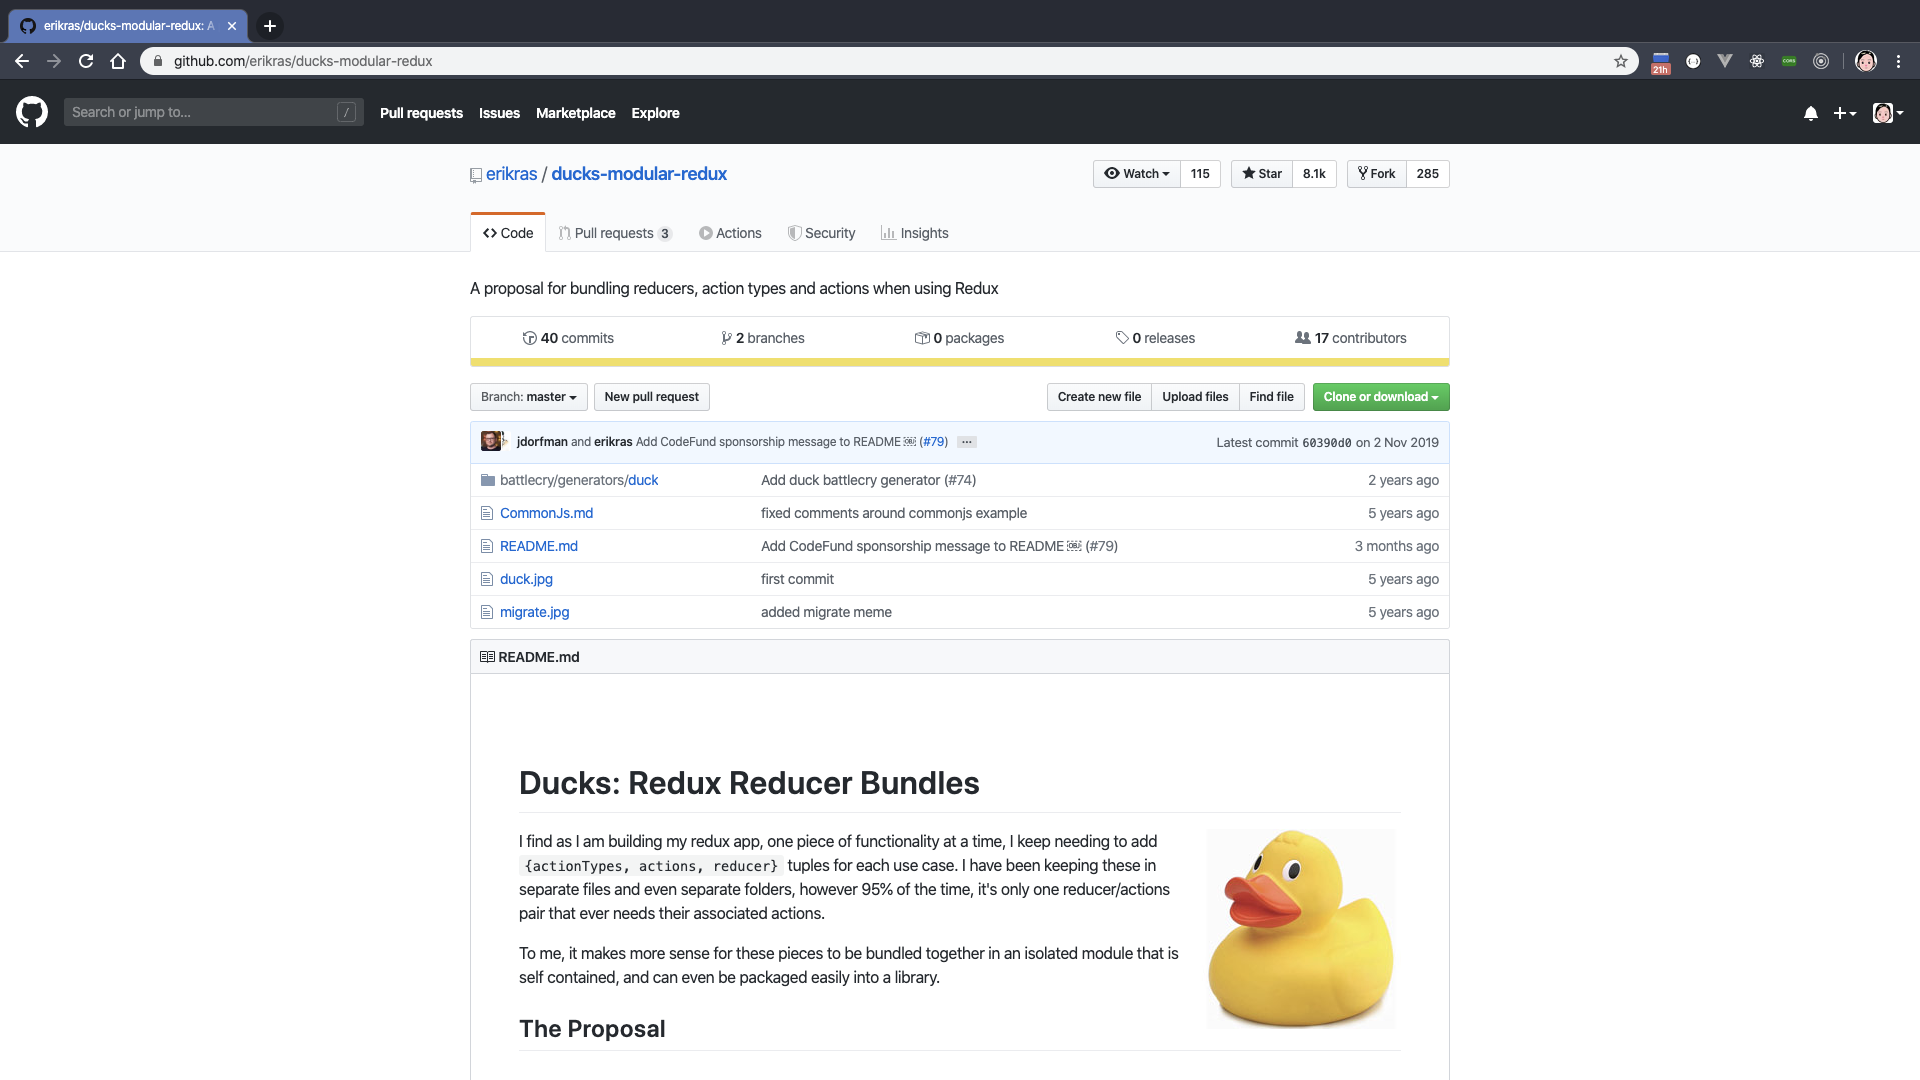Open the plus create-new menu
The height and width of the screenshot is (1080, 1920).
1844,113
